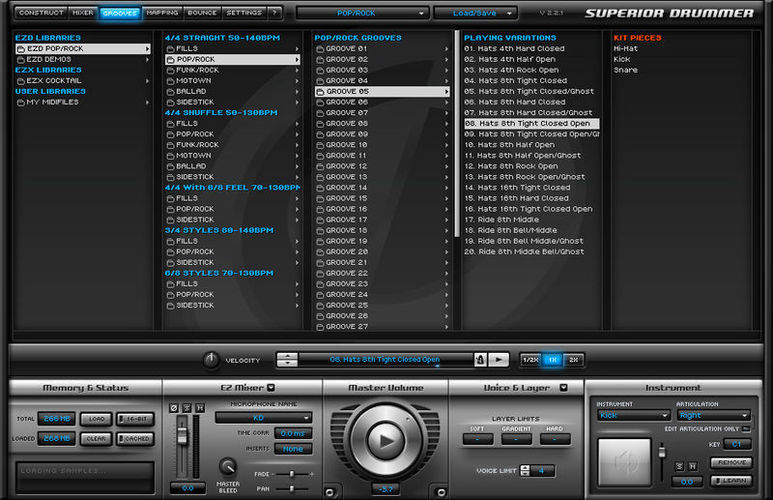Screen dimensions: 773x500
Task: Click the Gradient layer limit field
Action: [x=516, y=438]
